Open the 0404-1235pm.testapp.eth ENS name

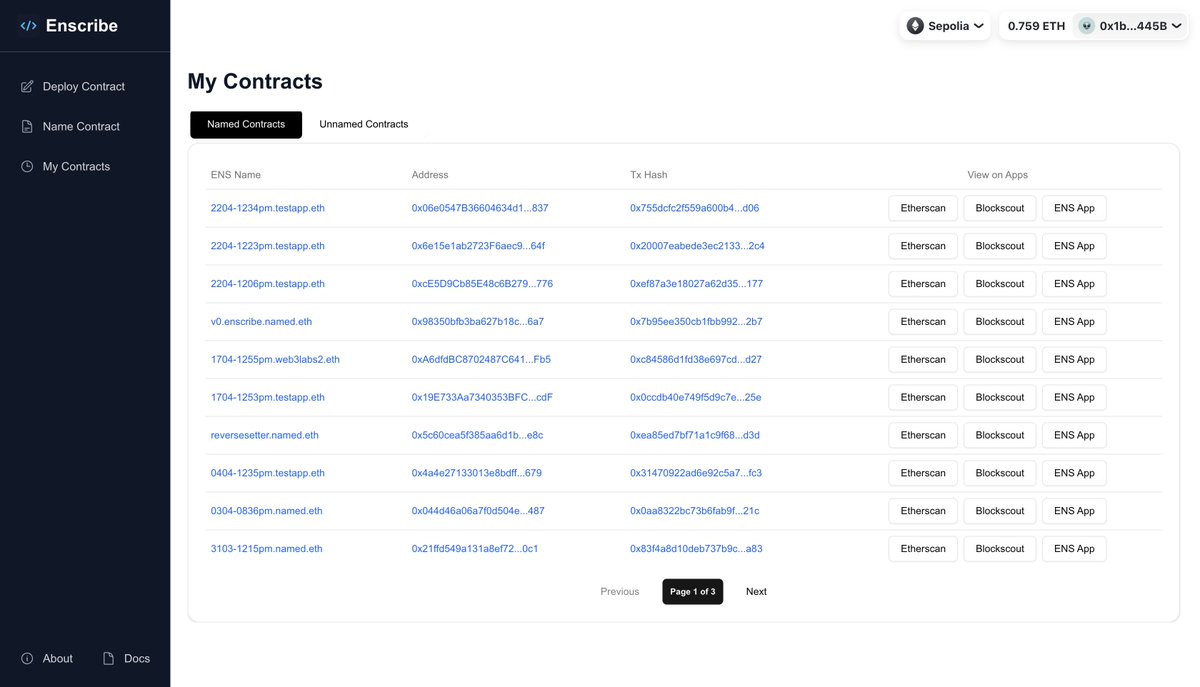coord(268,473)
